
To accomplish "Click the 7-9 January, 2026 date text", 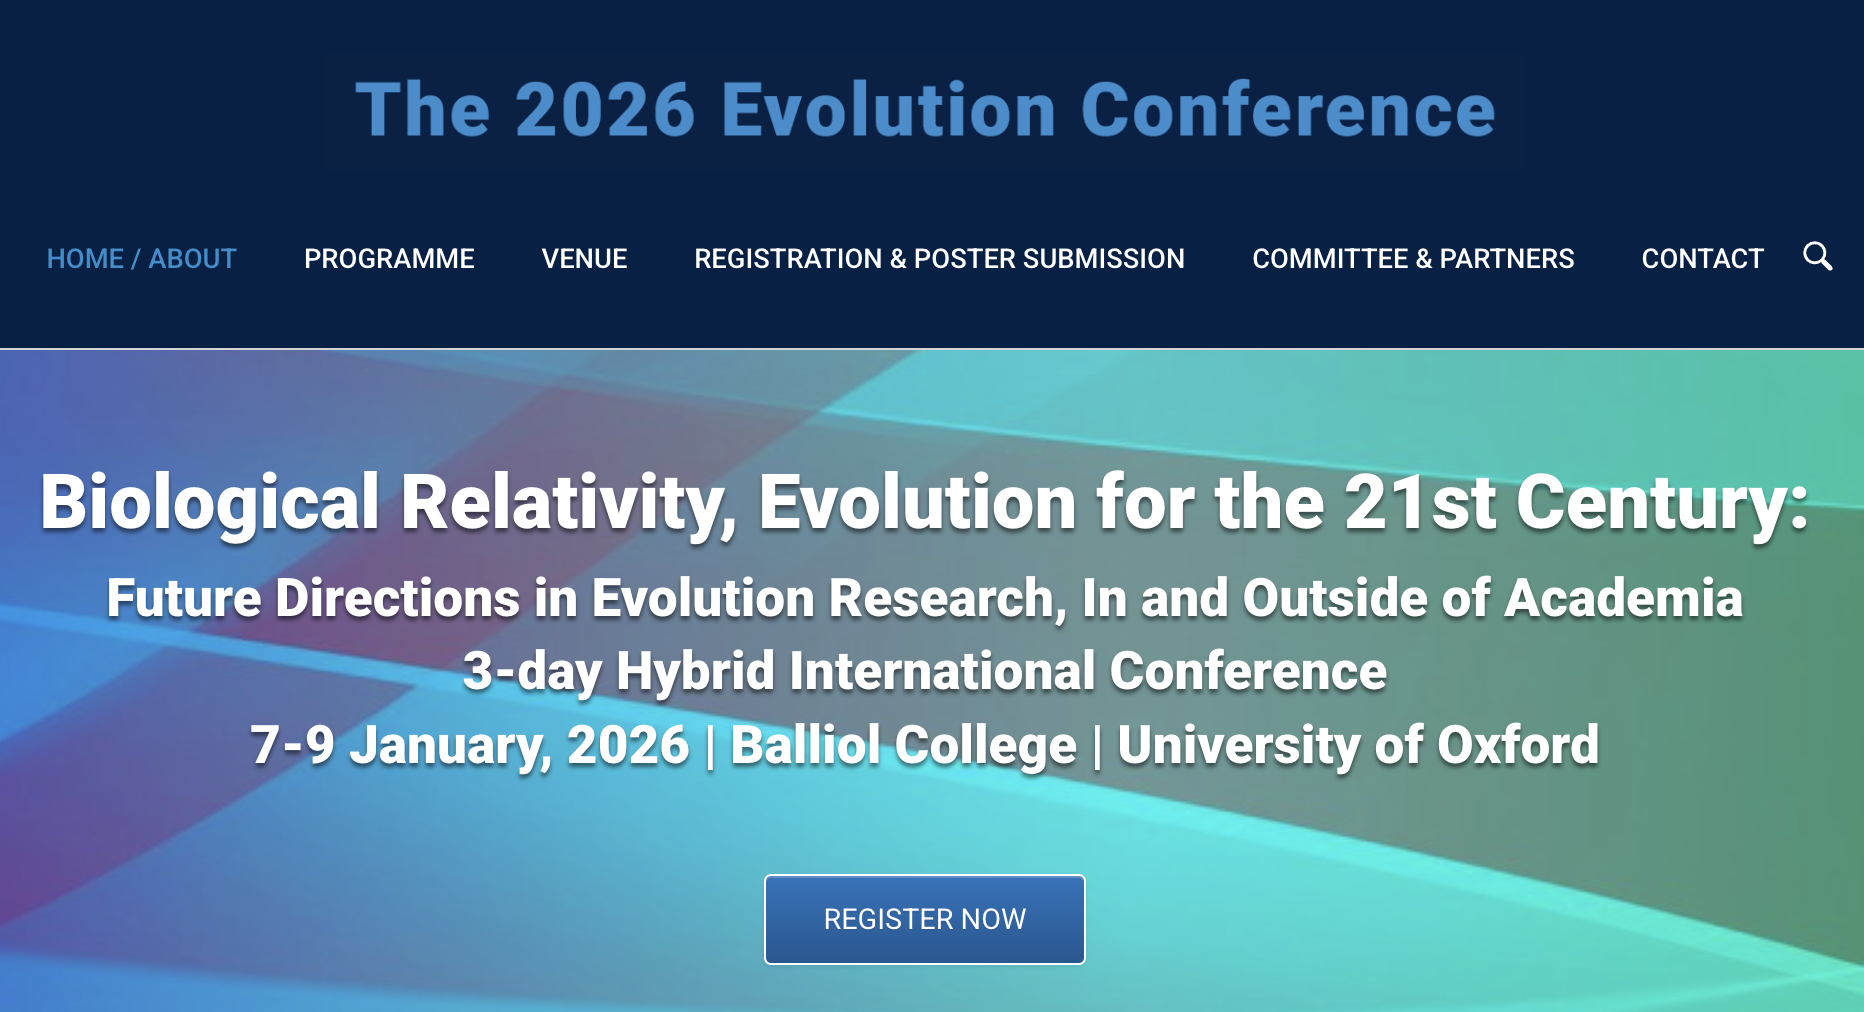I will [469, 746].
